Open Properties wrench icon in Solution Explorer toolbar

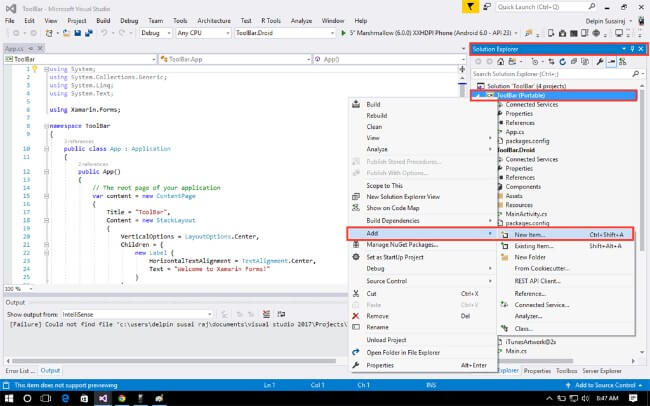click(599, 62)
